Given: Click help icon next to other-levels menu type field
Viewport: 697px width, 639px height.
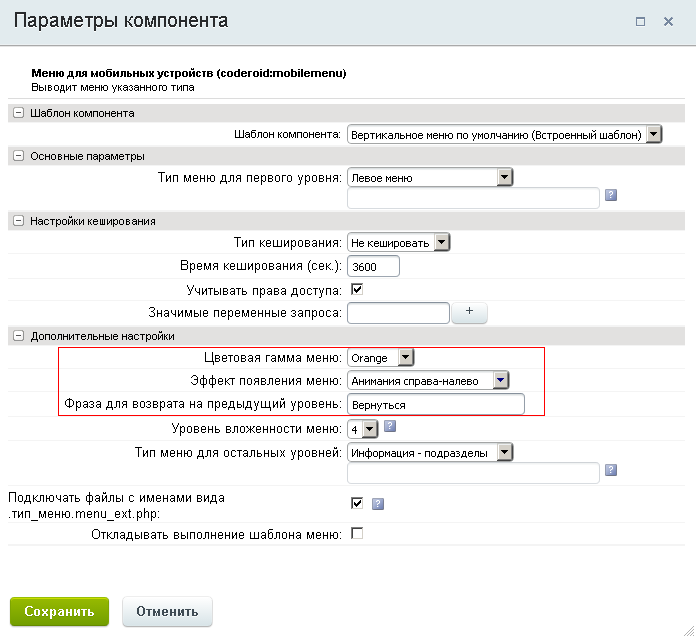Looking at the screenshot, I should (x=611, y=470).
